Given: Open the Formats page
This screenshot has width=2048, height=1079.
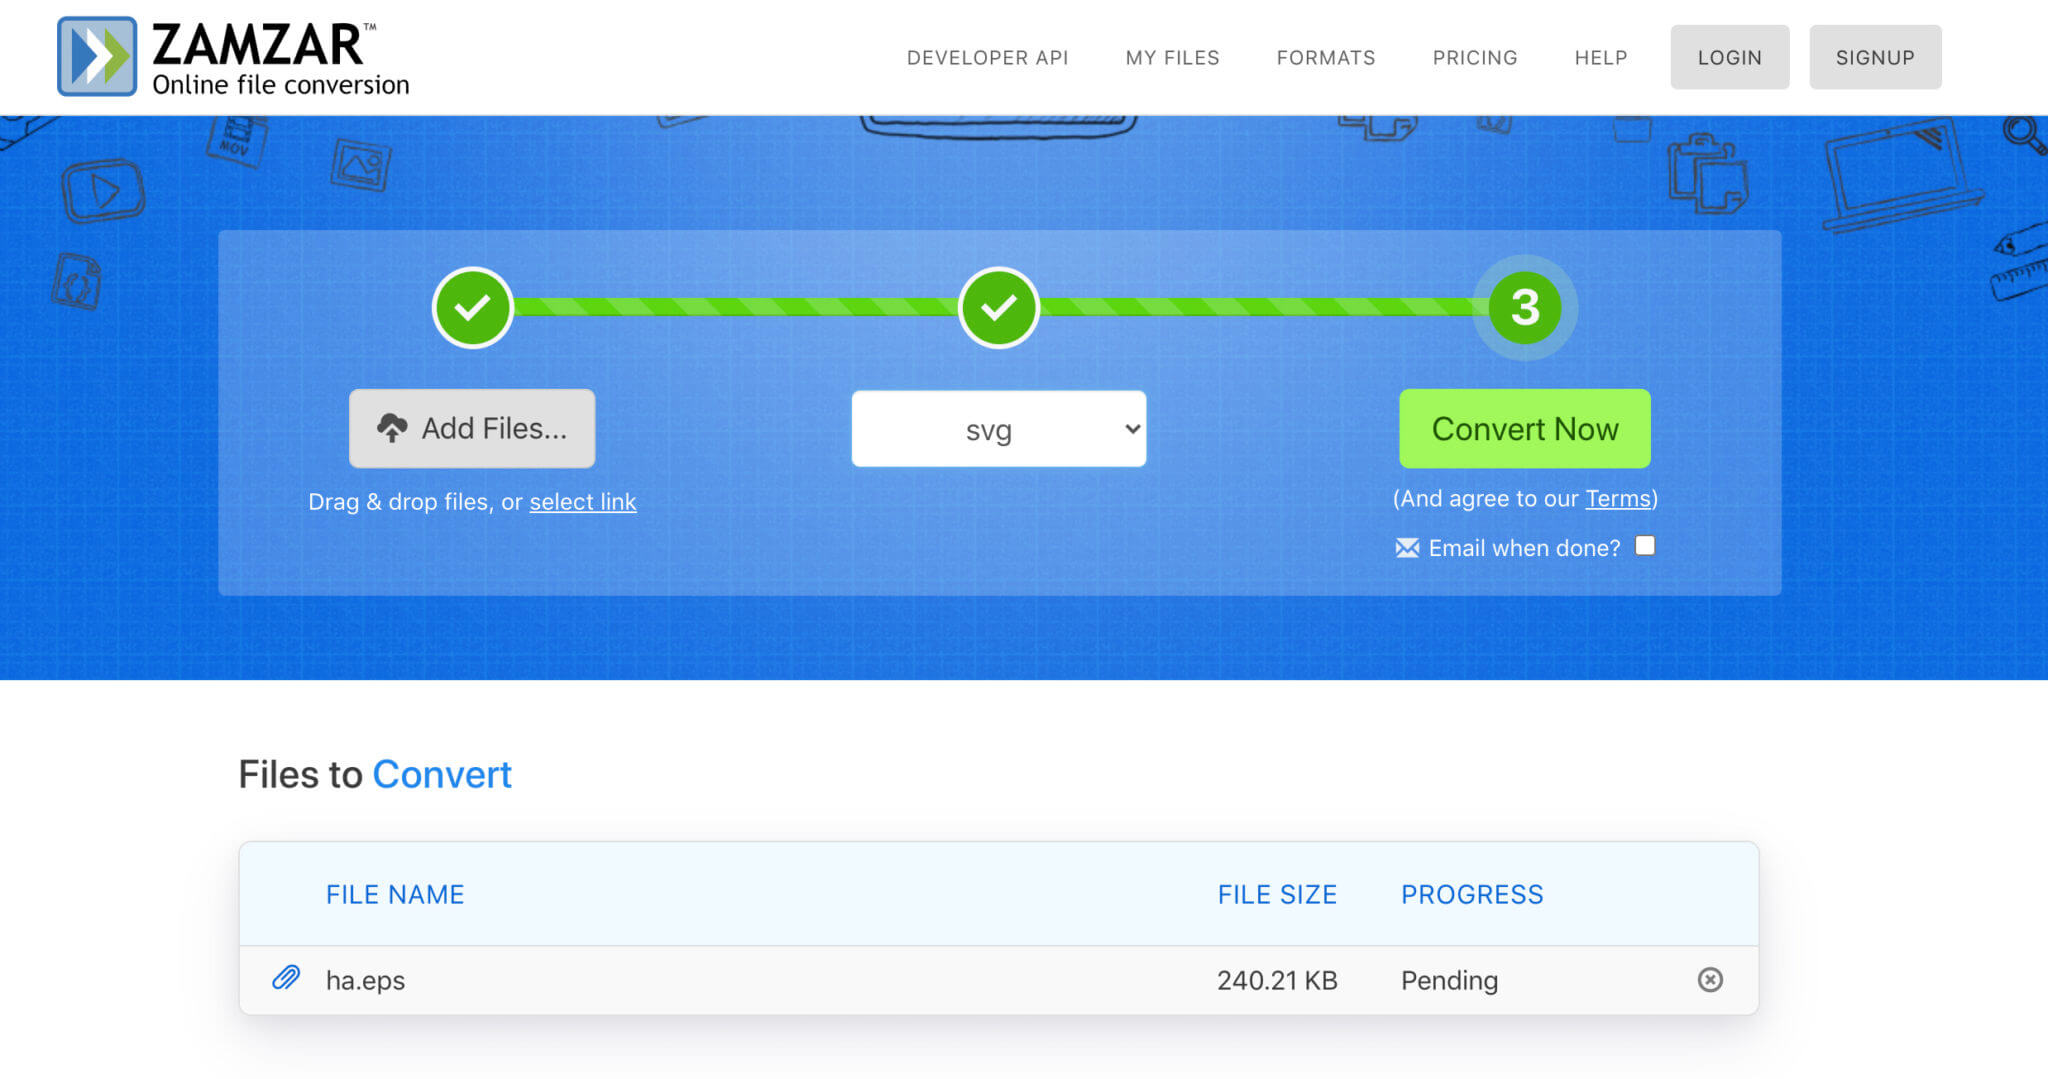Looking at the screenshot, I should (x=1325, y=58).
